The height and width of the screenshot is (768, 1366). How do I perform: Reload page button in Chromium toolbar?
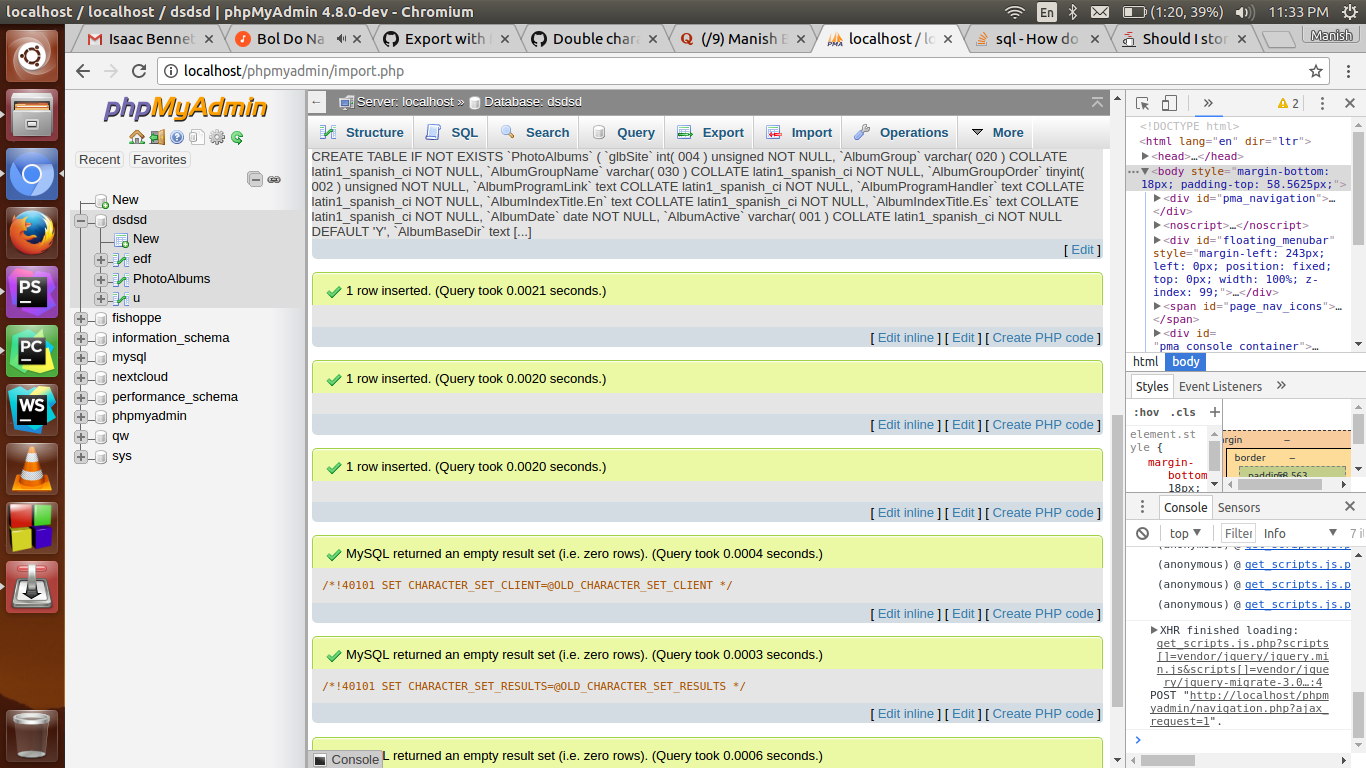(x=140, y=71)
